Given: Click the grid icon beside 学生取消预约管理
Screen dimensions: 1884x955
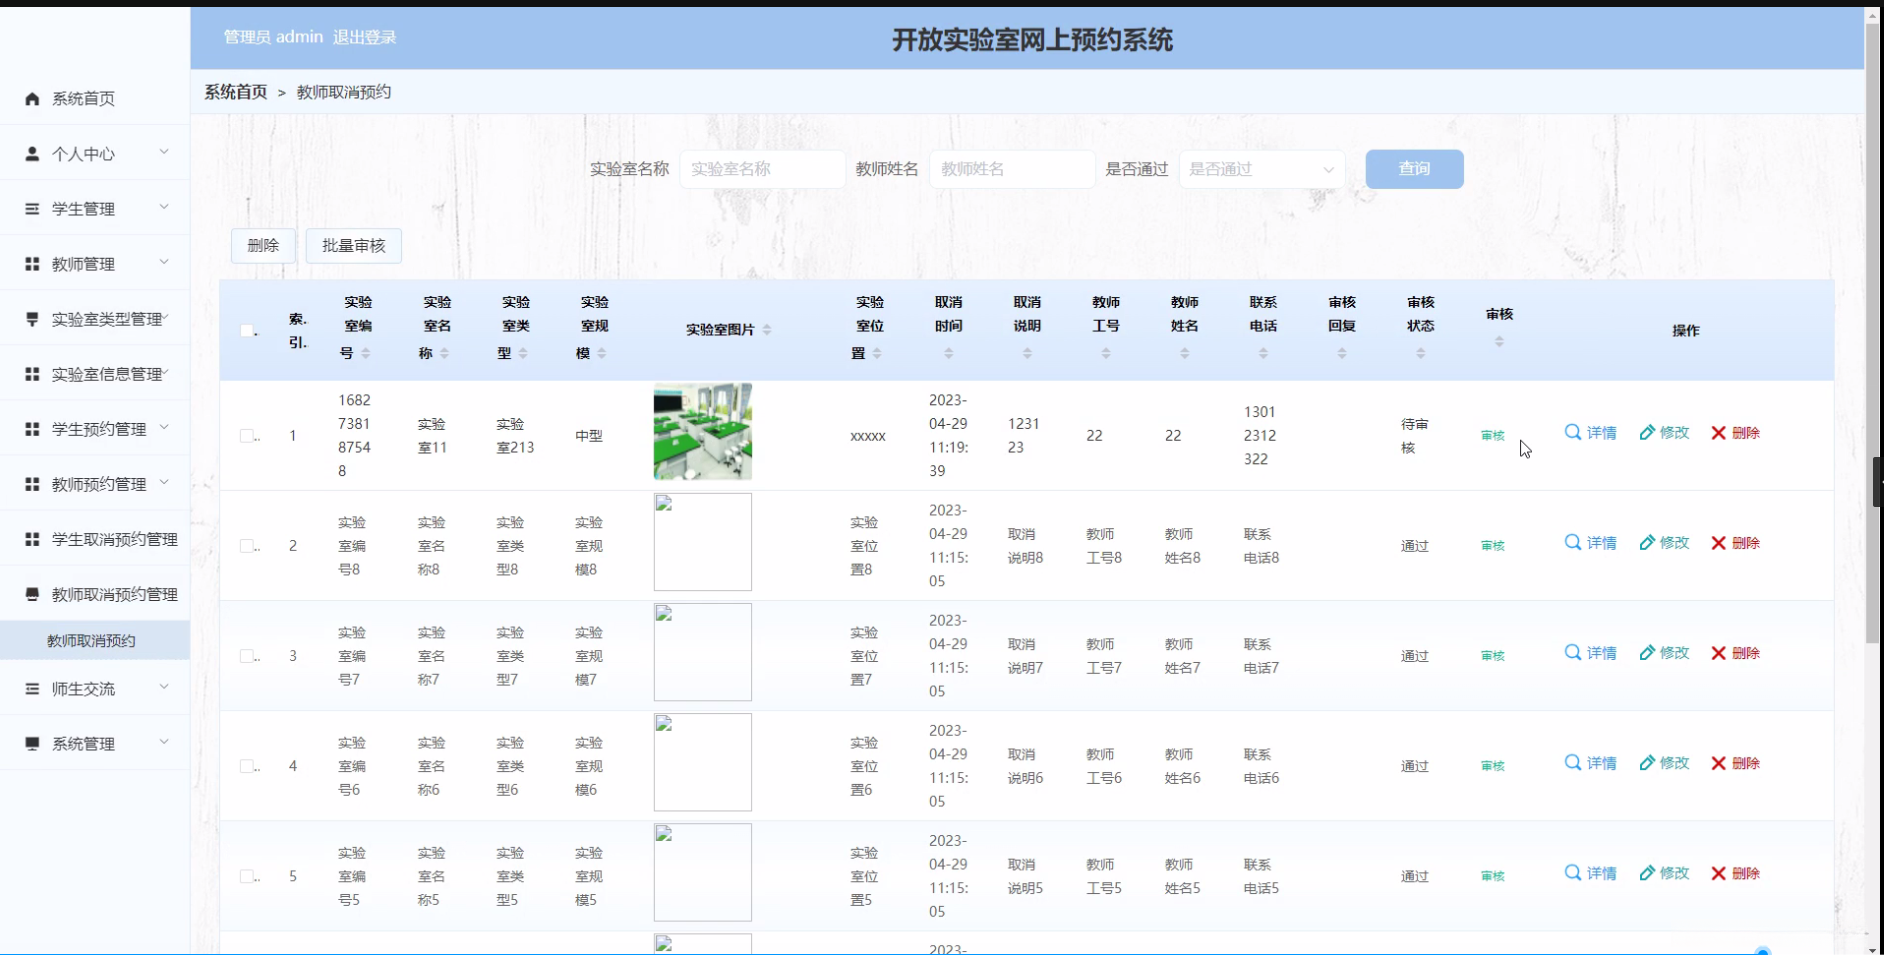Looking at the screenshot, I should [32, 538].
